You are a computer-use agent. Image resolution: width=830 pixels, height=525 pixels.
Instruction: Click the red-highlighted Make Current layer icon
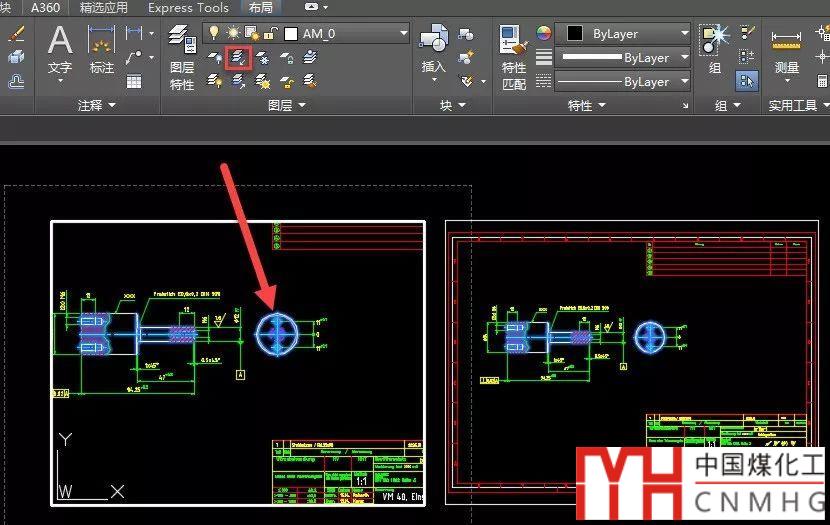[239, 58]
